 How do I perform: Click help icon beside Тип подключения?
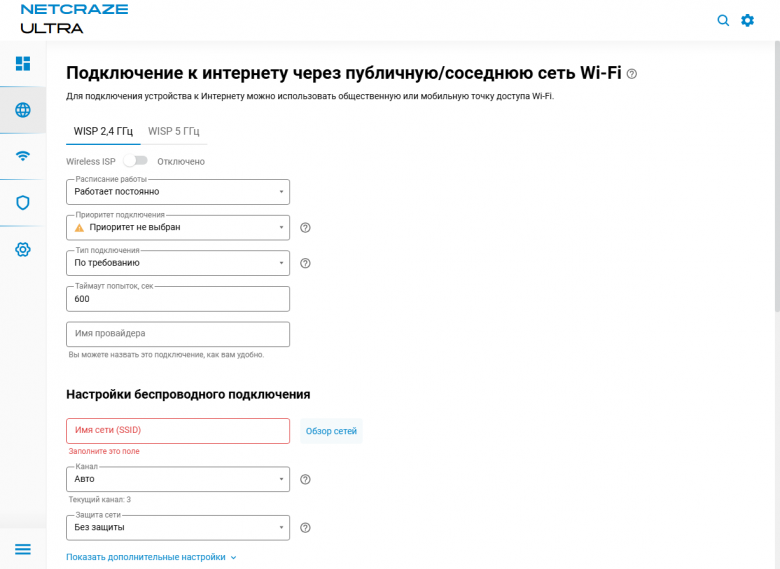click(x=305, y=263)
